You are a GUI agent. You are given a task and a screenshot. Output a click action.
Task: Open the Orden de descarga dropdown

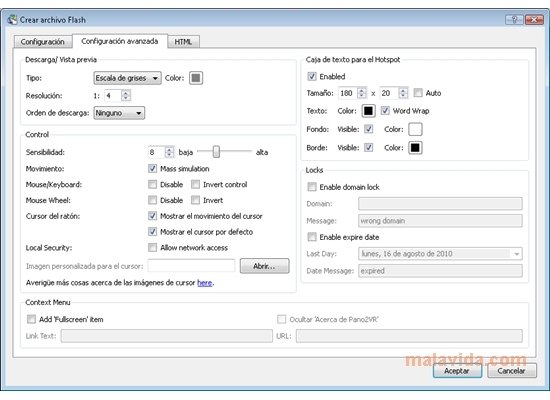119,113
